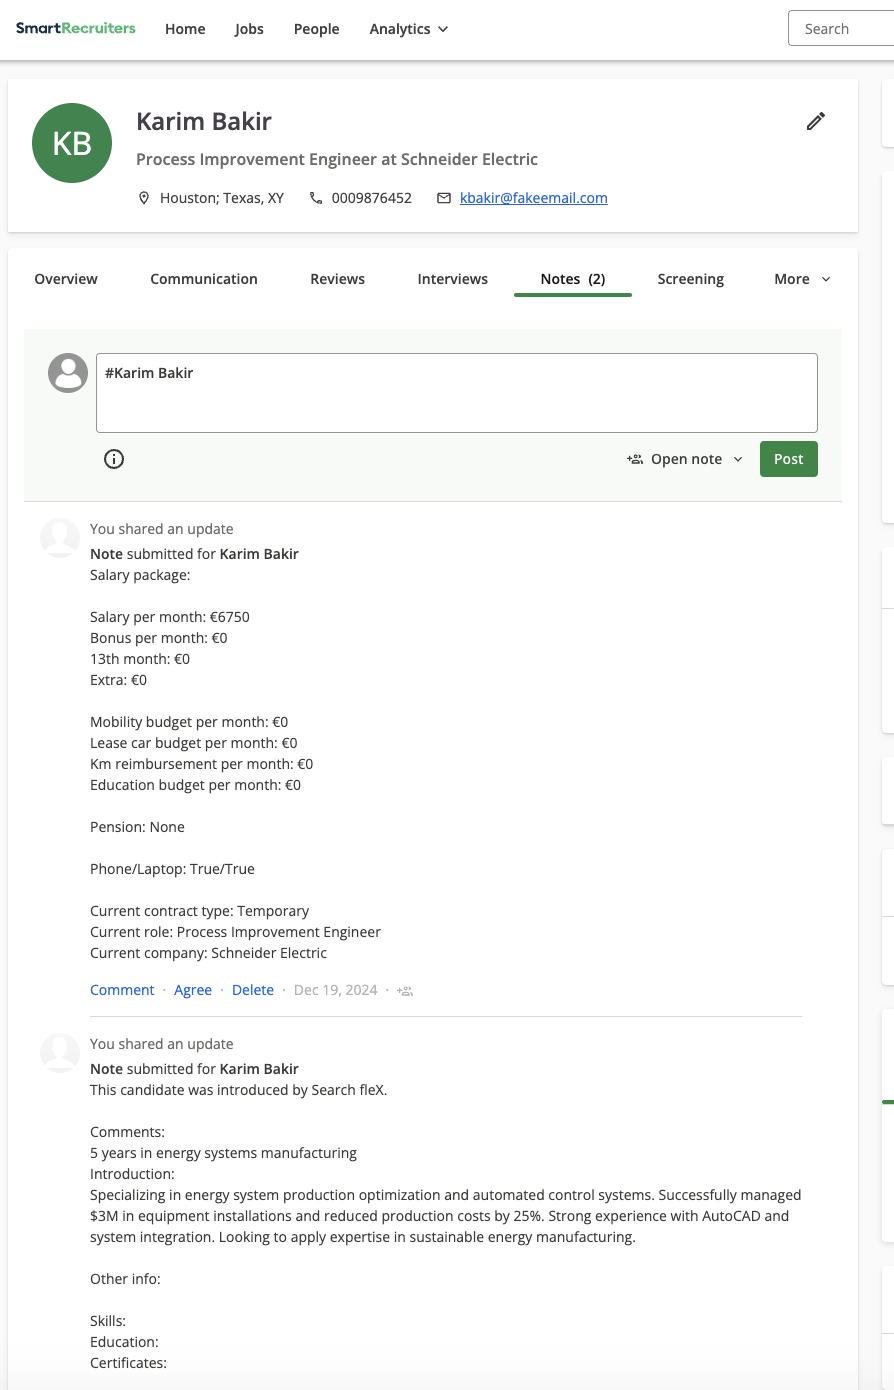
Task: Click the KB avatar circle
Action: pyautogui.click(x=72, y=143)
